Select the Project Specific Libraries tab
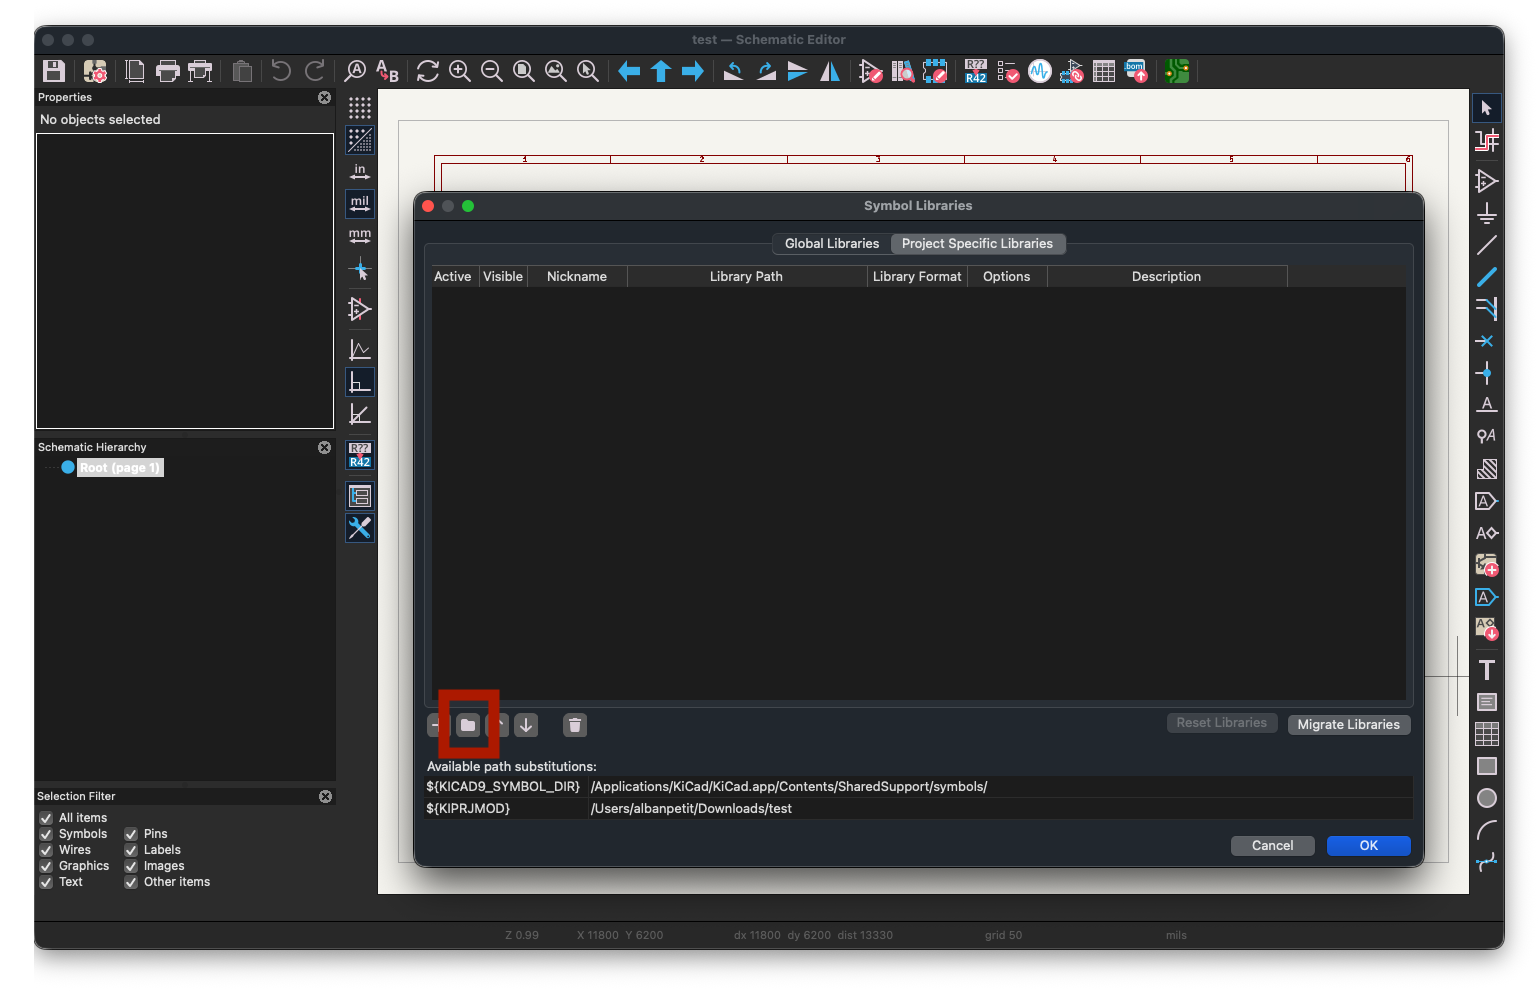The height and width of the screenshot is (991, 1538). [977, 244]
